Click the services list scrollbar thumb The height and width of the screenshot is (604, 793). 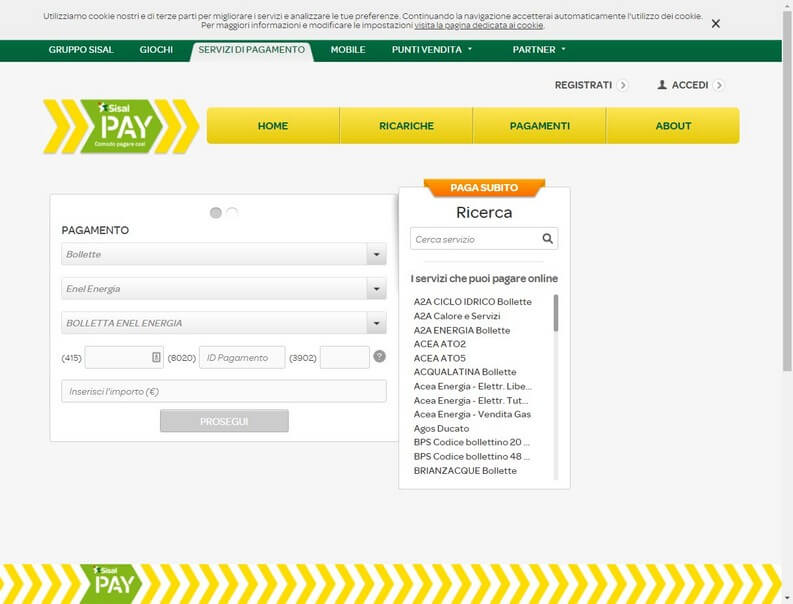pyautogui.click(x=556, y=313)
